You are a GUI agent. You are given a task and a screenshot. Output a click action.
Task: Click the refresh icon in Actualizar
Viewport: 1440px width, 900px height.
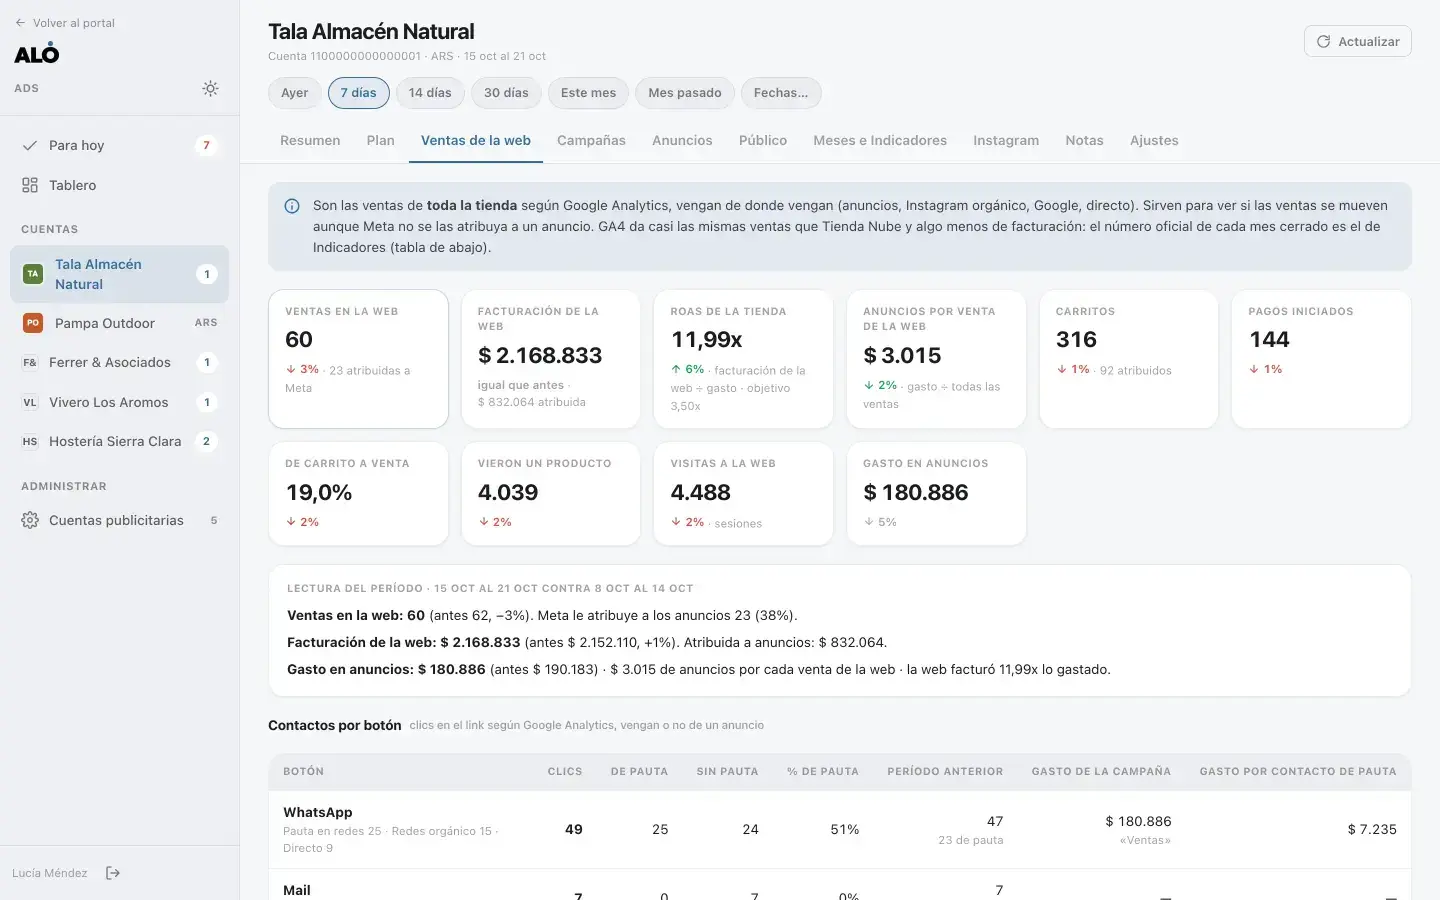[x=1323, y=41]
